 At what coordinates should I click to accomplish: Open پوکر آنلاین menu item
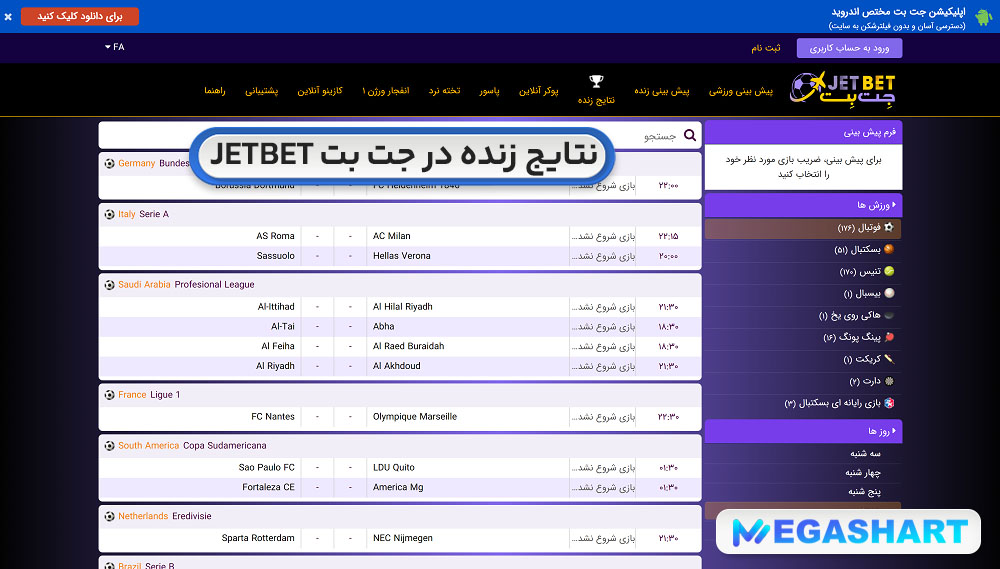[x=538, y=91]
